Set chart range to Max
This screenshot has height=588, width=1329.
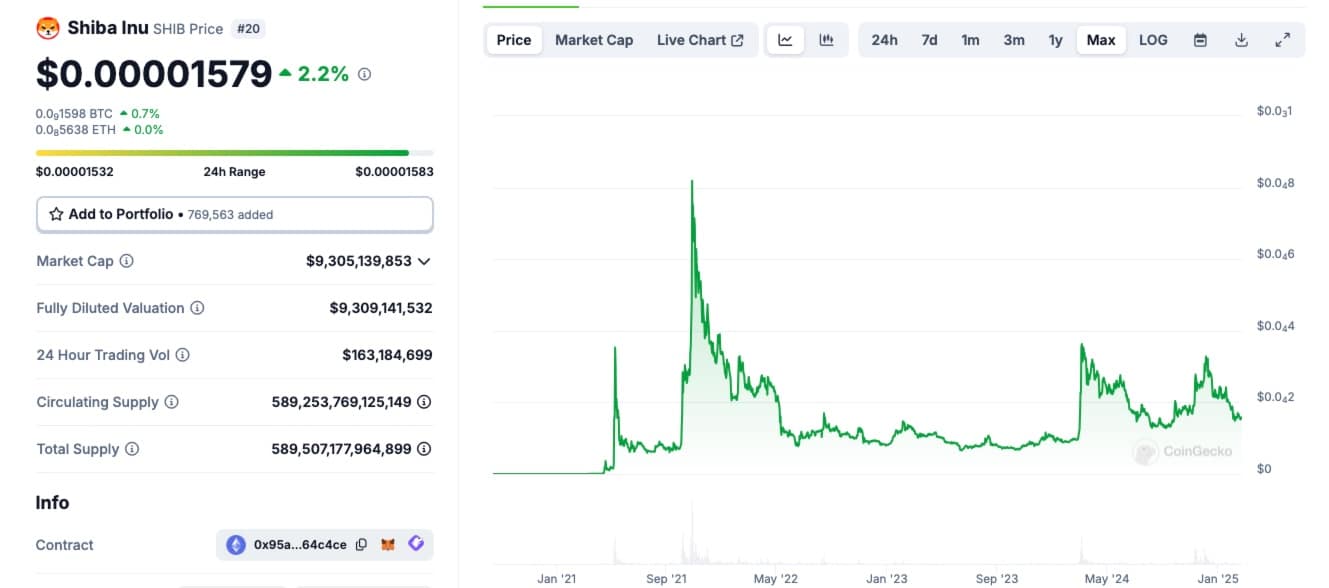pos(1101,40)
